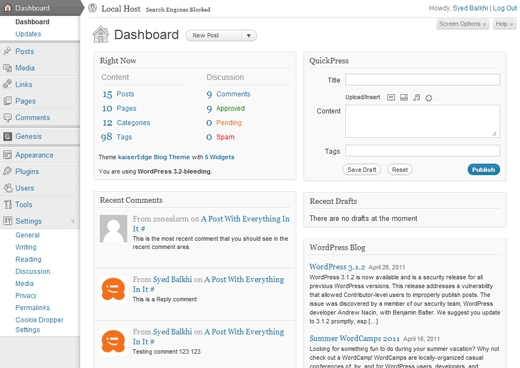This screenshot has width=520, height=368.
Task: Click the Genesis G icon
Action: 7,136
